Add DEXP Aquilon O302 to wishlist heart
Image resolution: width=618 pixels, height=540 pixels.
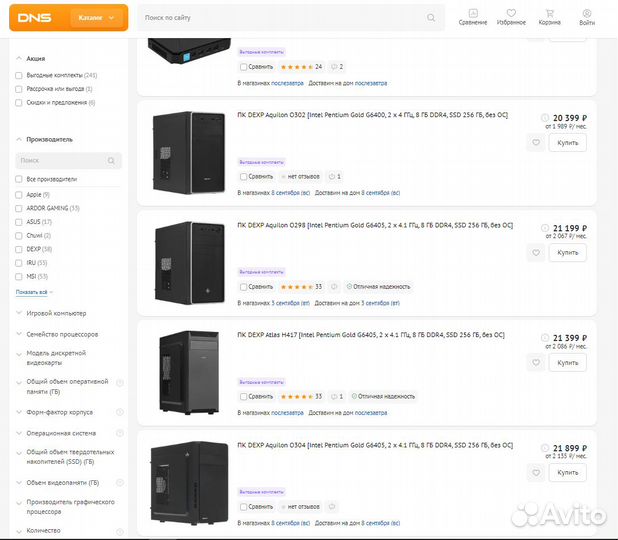pyautogui.click(x=536, y=143)
